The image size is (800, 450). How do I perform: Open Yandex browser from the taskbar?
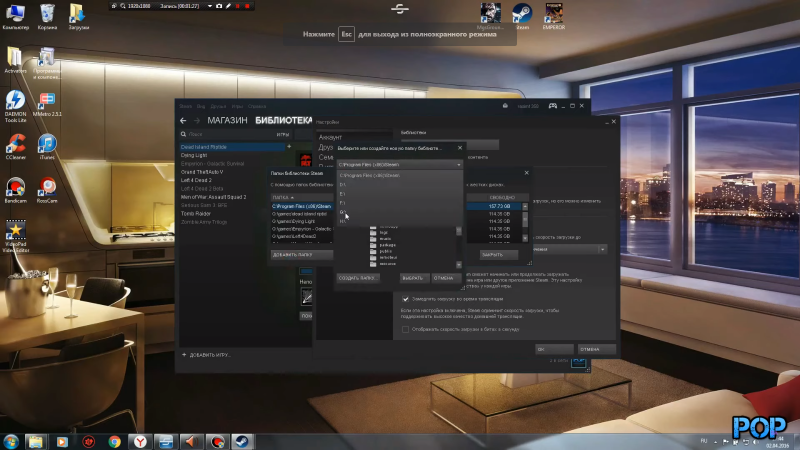[140, 441]
